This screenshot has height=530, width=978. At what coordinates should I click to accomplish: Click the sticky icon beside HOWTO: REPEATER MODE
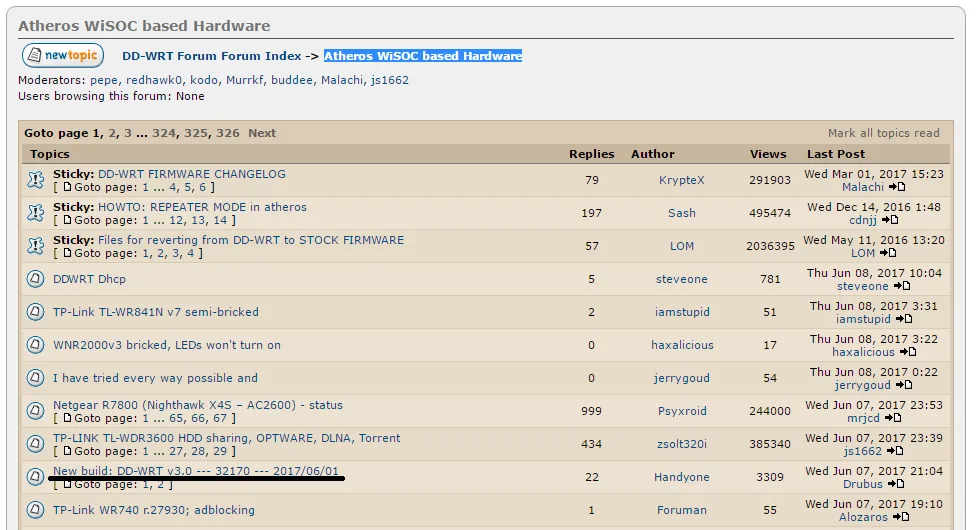coord(36,213)
